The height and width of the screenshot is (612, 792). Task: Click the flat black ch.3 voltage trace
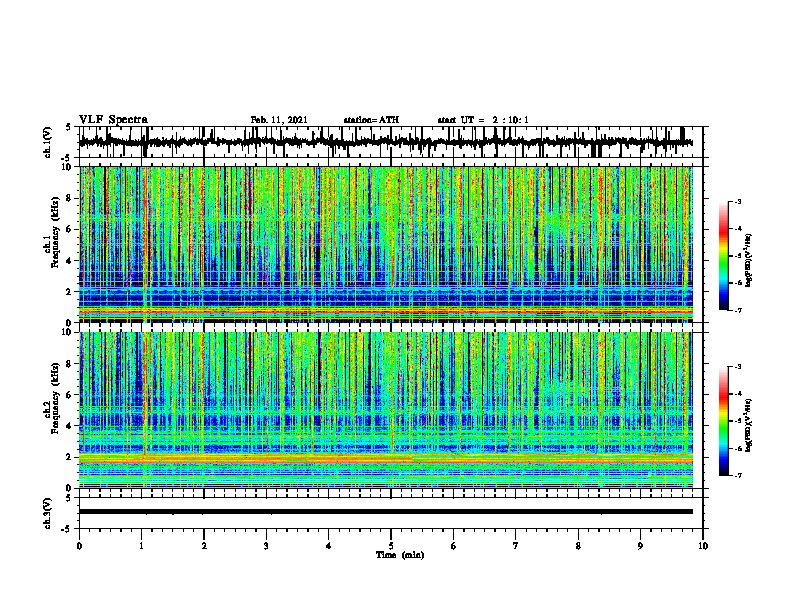[385, 512]
